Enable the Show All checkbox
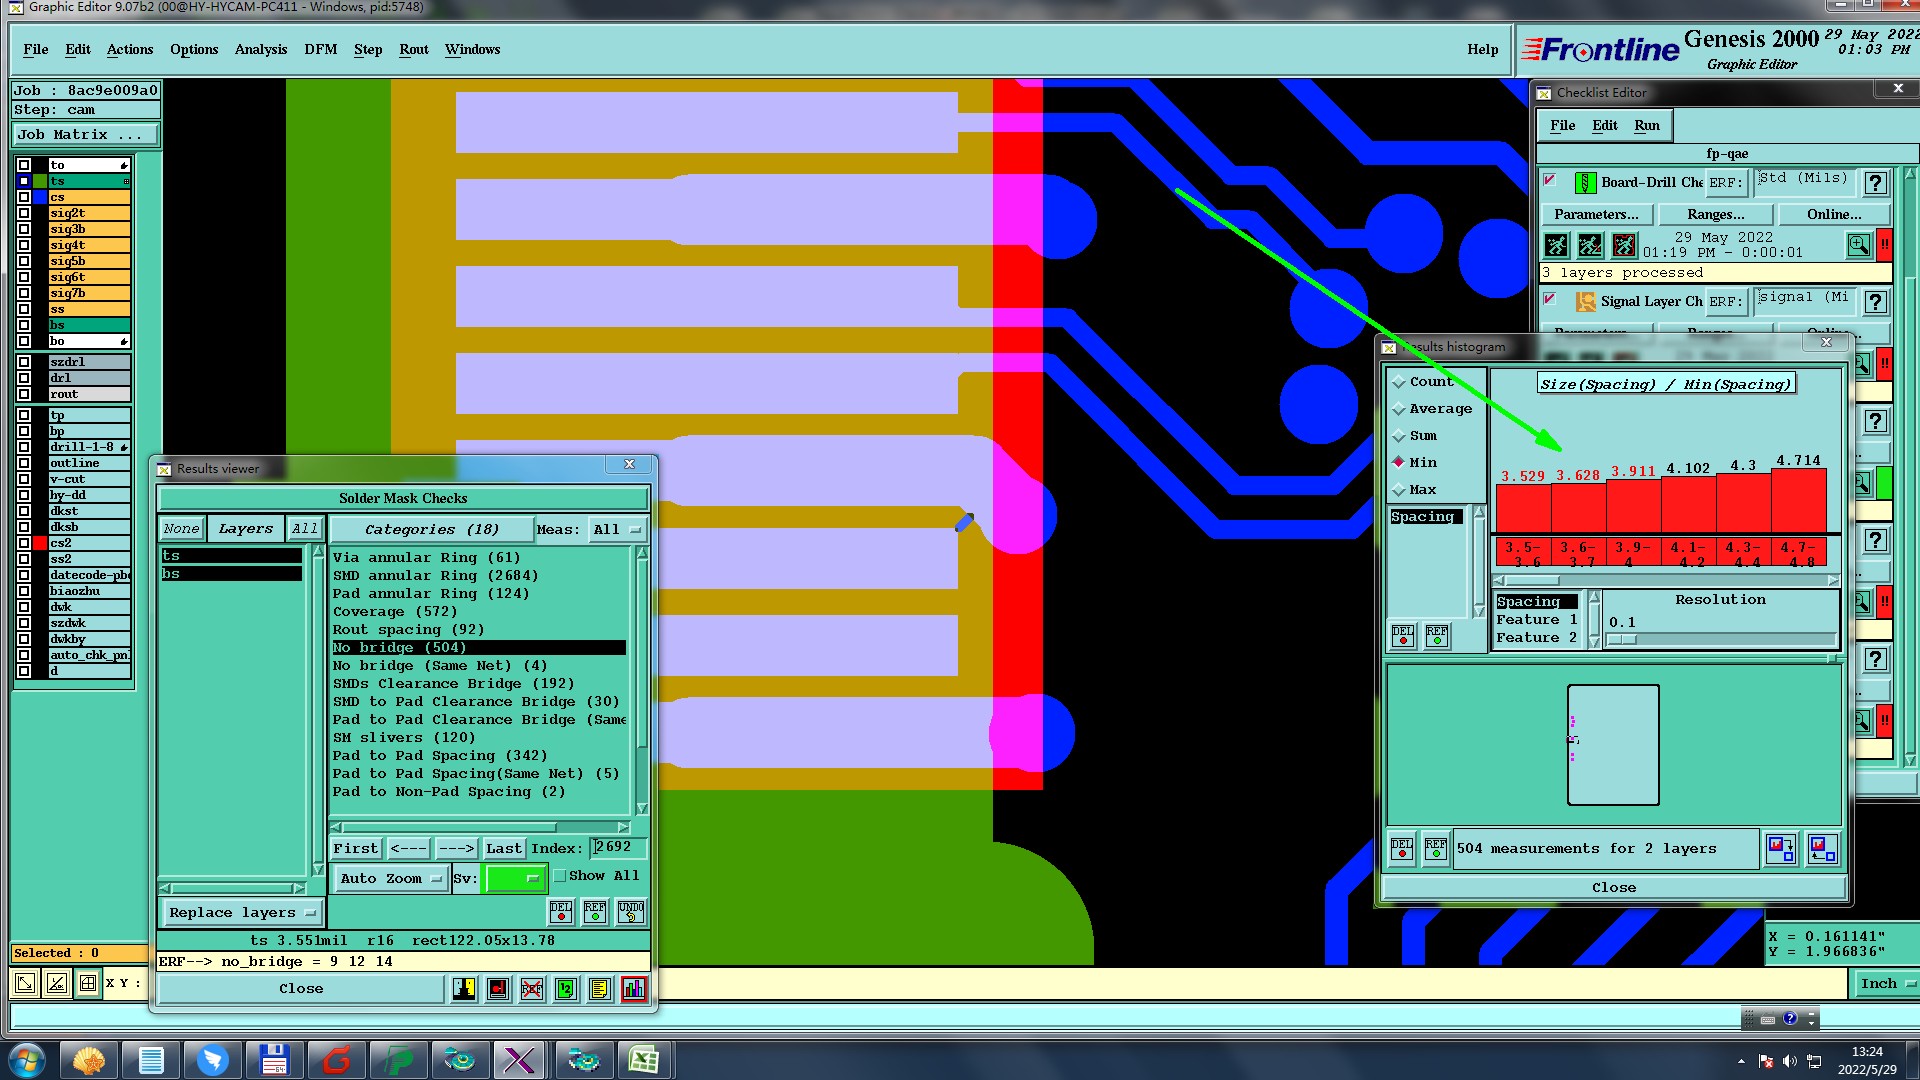The height and width of the screenshot is (1080, 1920). click(560, 876)
